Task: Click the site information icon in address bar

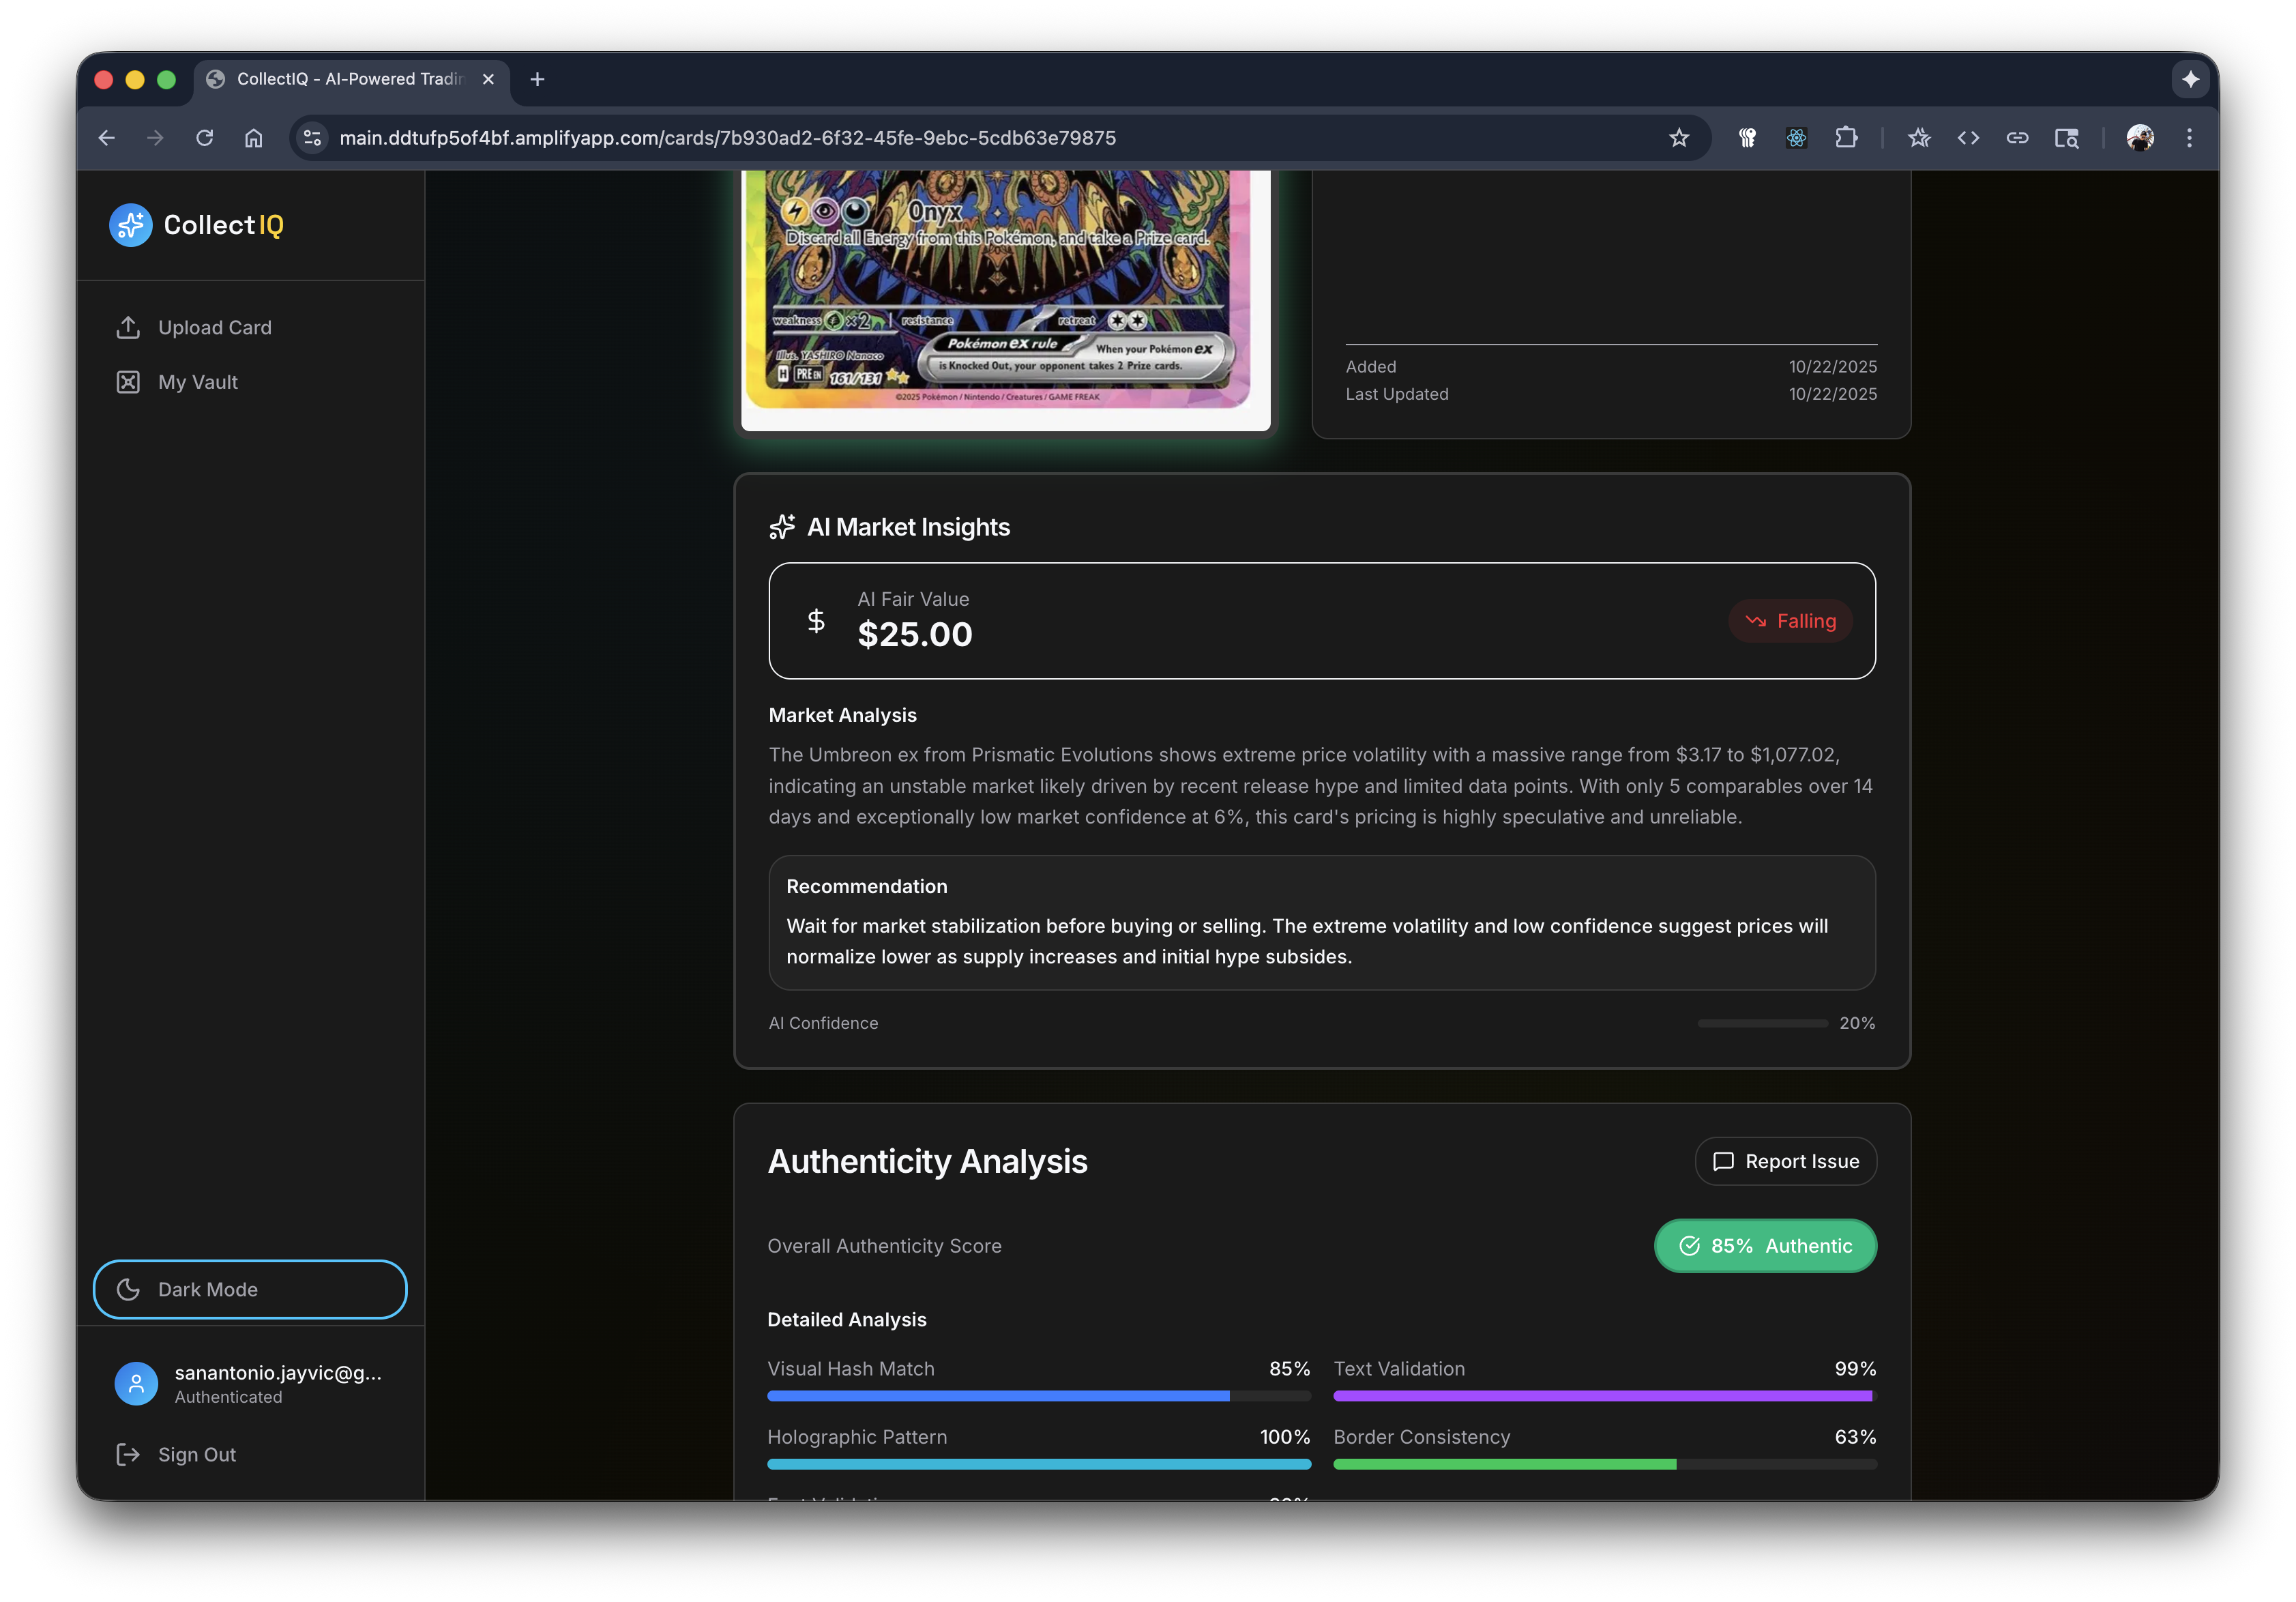Action: [313, 138]
